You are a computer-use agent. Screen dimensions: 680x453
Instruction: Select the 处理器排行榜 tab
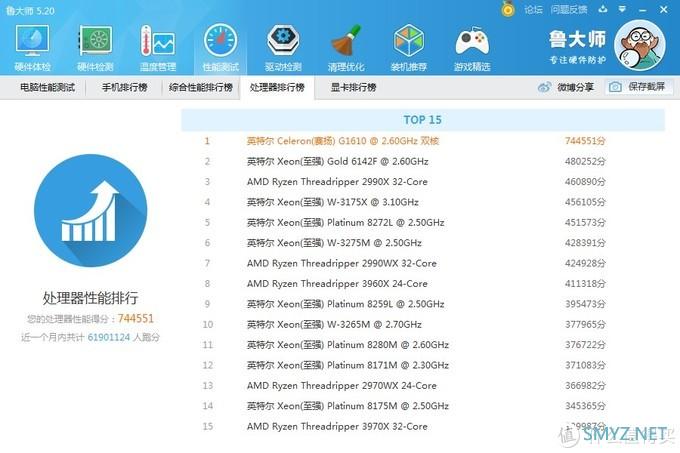click(277, 87)
